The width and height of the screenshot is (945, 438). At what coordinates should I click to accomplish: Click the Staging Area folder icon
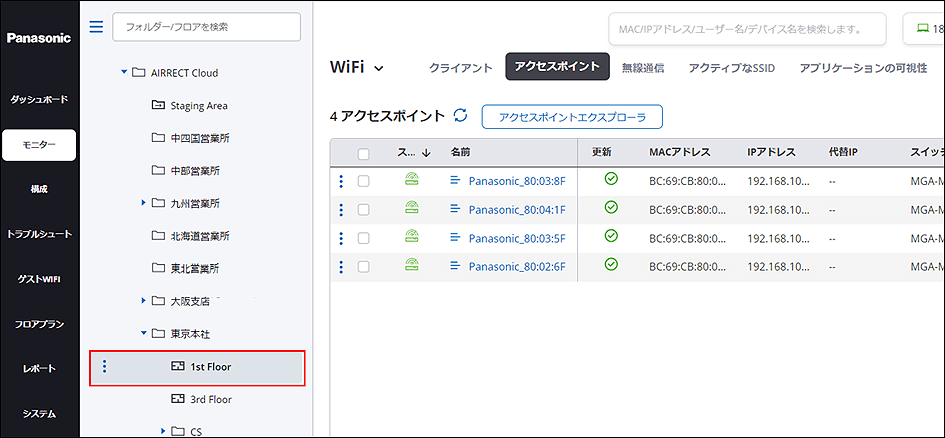point(157,105)
